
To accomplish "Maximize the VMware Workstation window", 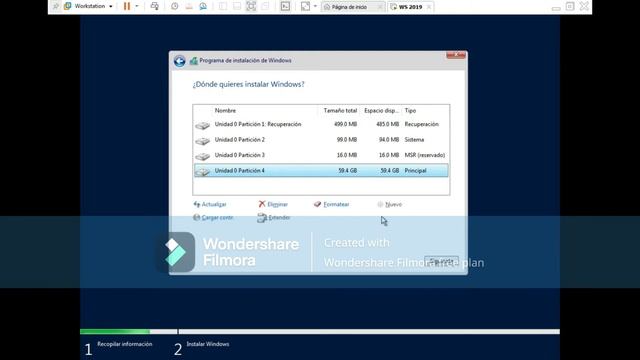I will 570,6.
